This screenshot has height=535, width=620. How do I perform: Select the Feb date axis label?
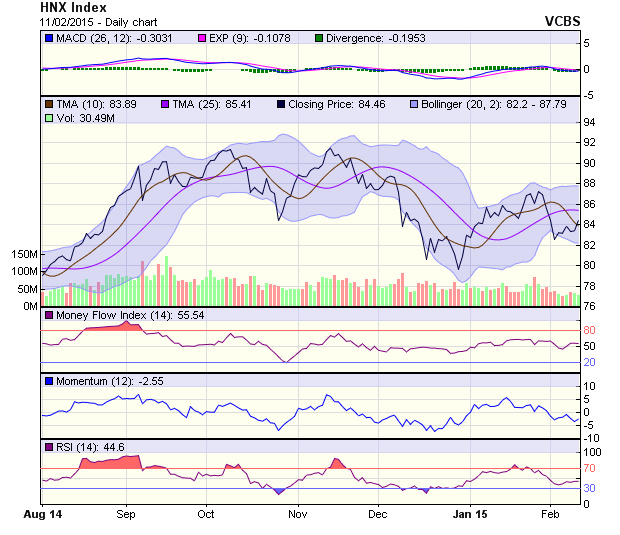tap(551, 513)
